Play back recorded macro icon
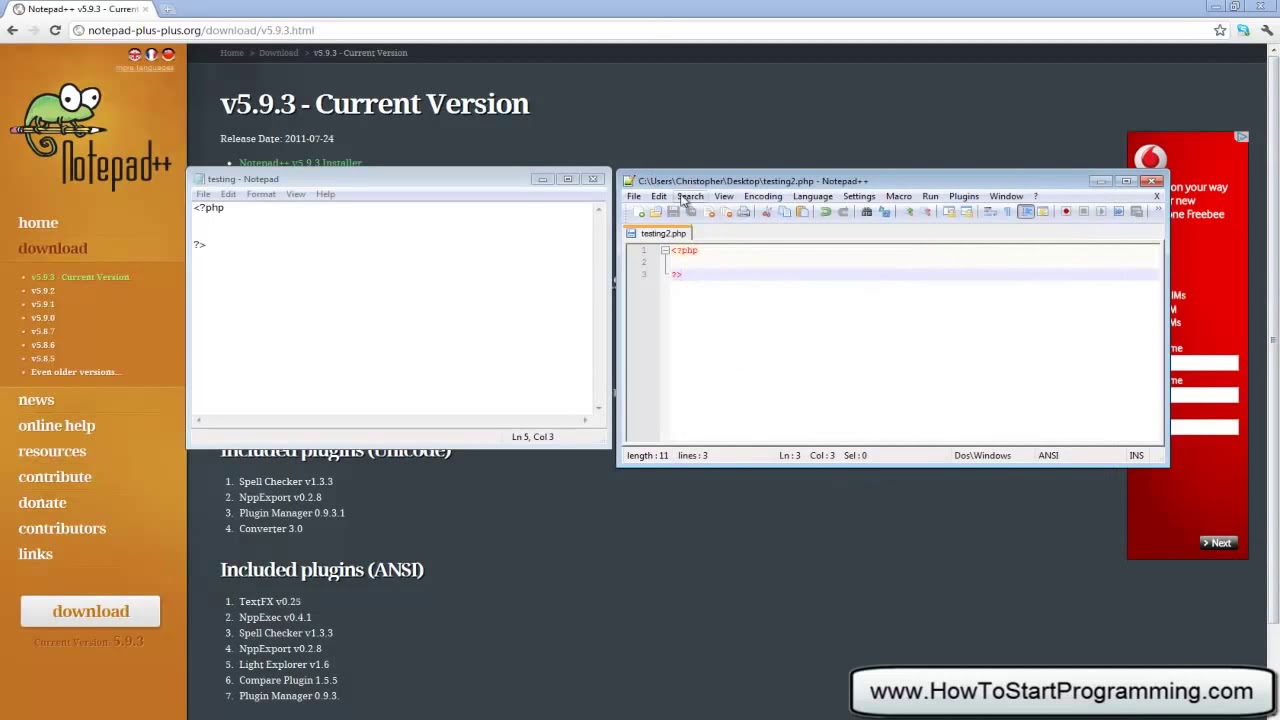 [x=1101, y=212]
